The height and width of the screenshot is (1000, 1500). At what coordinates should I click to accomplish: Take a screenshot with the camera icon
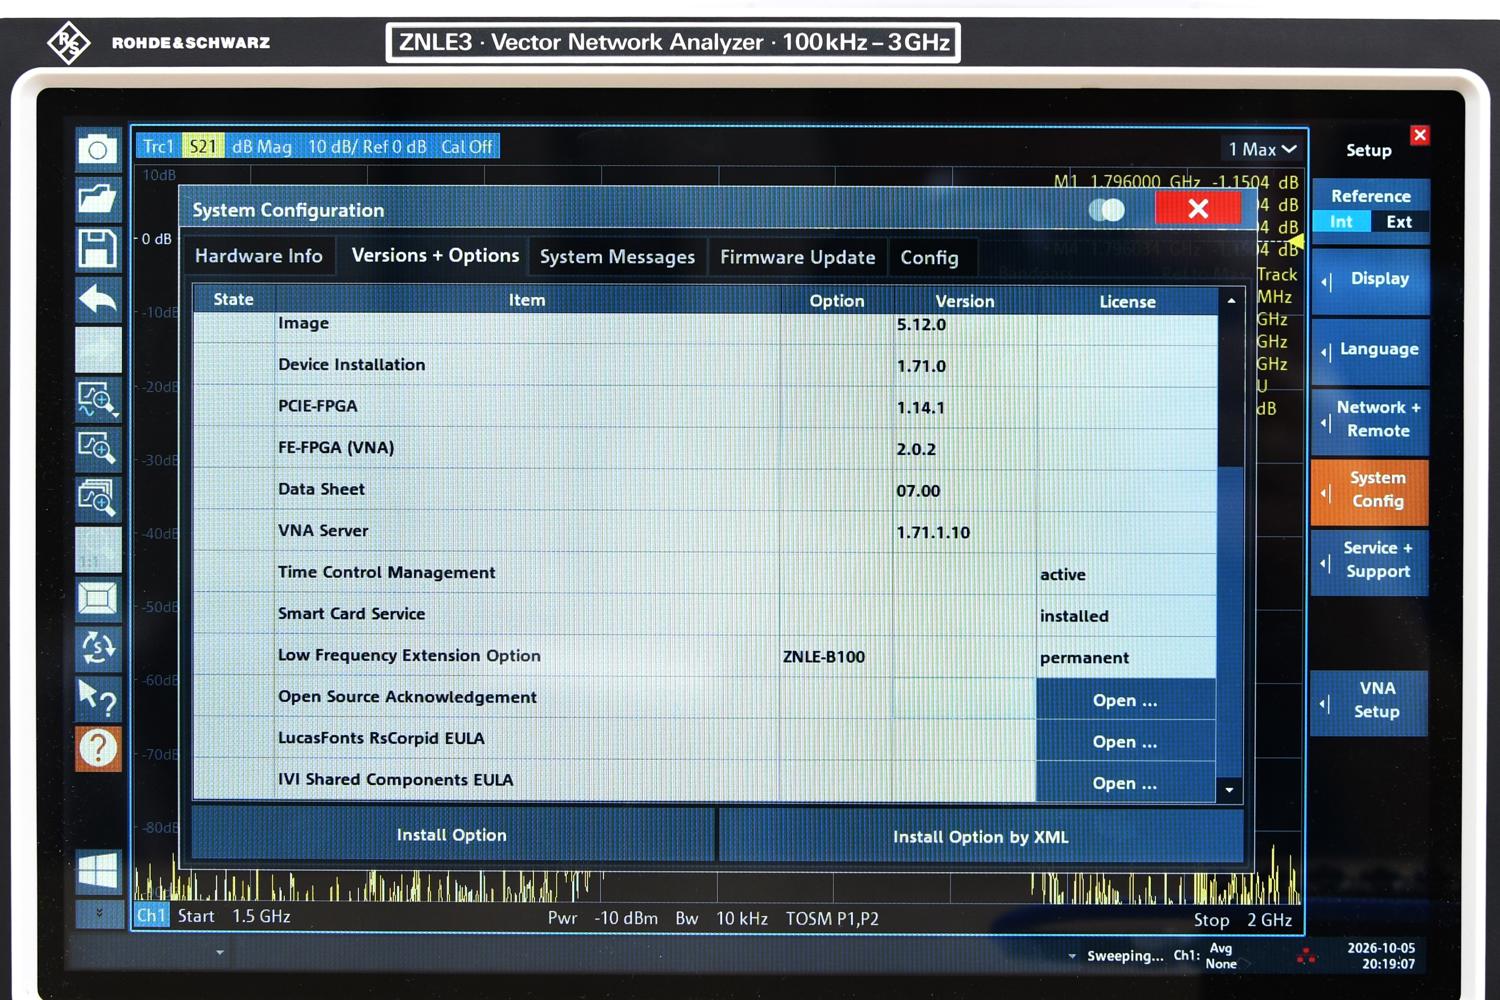point(98,150)
